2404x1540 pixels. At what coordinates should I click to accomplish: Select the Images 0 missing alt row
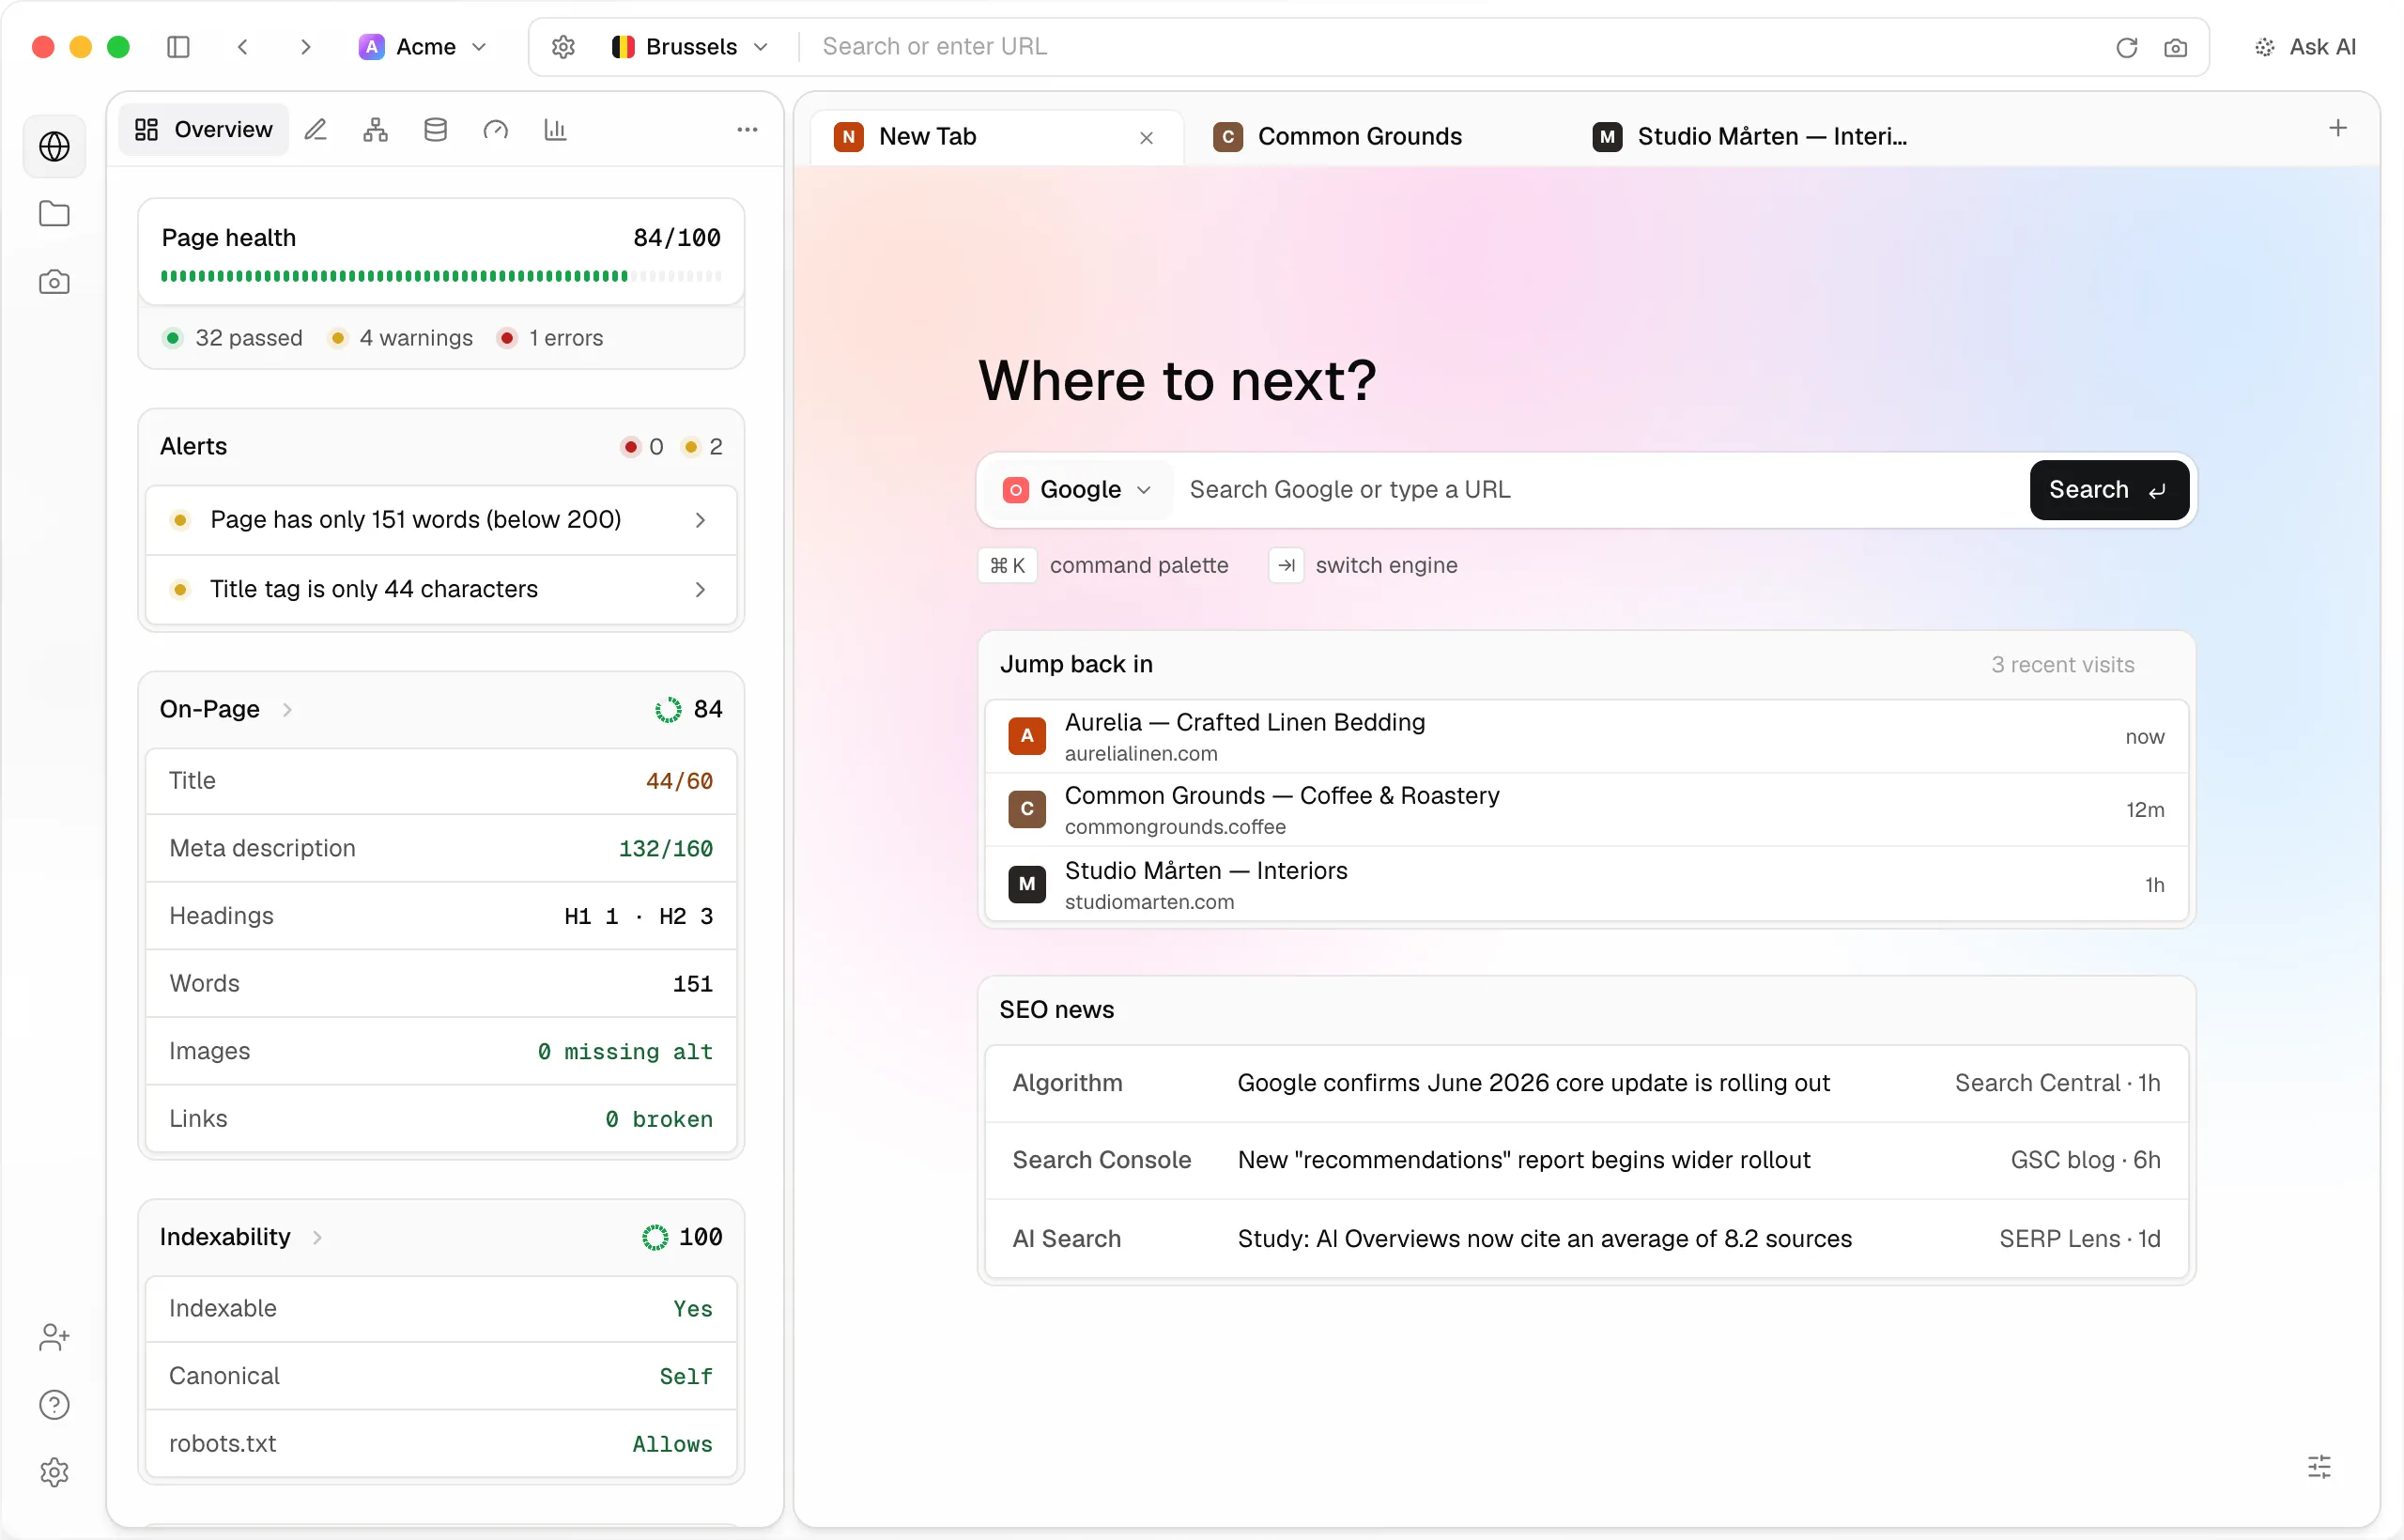(x=441, y=1051)
